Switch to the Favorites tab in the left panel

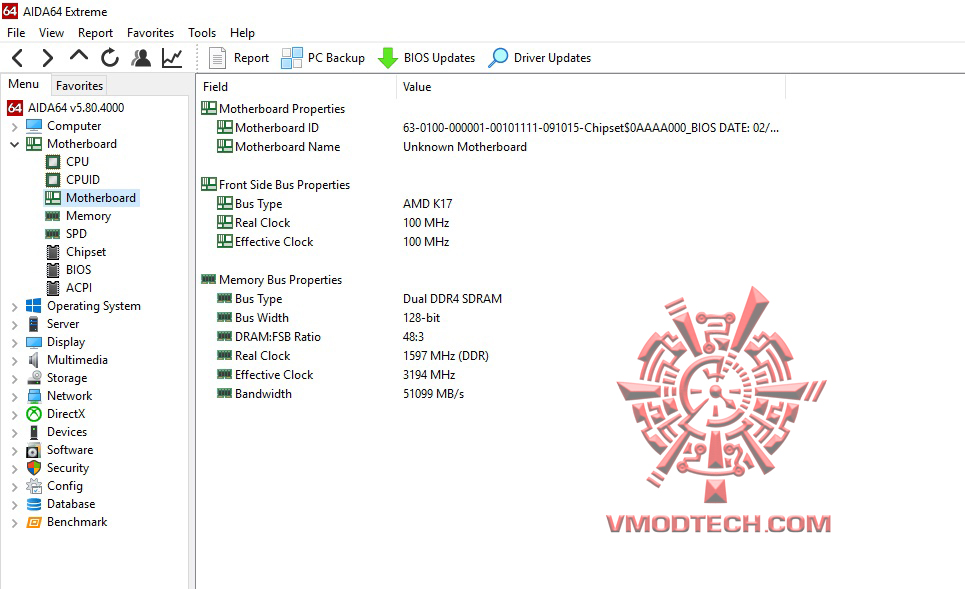click(79, 86)
